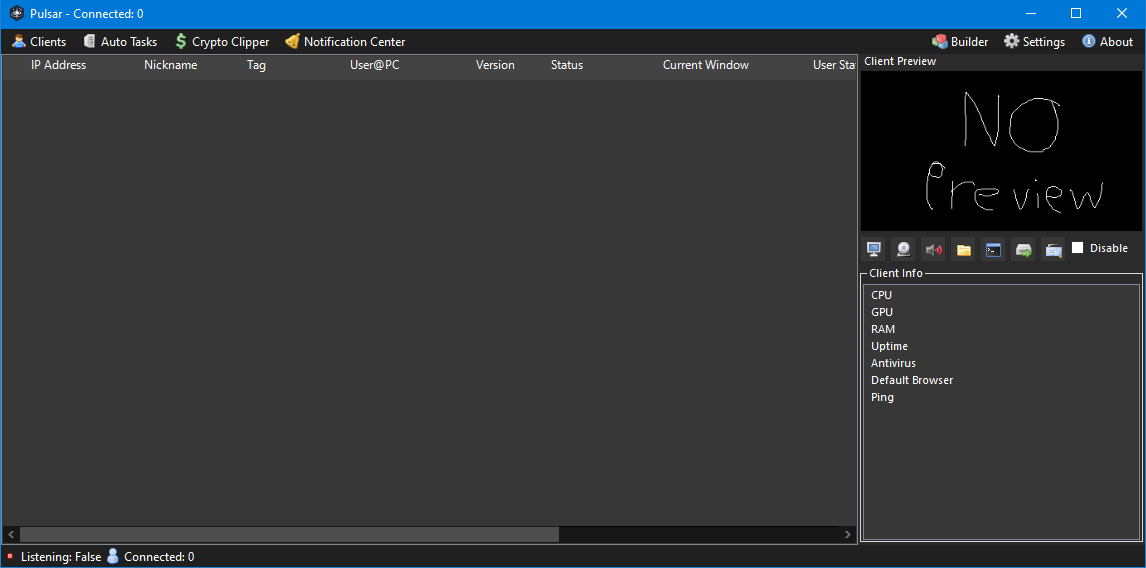
Task: Open the About menu item
Action: pos(1107,42)
